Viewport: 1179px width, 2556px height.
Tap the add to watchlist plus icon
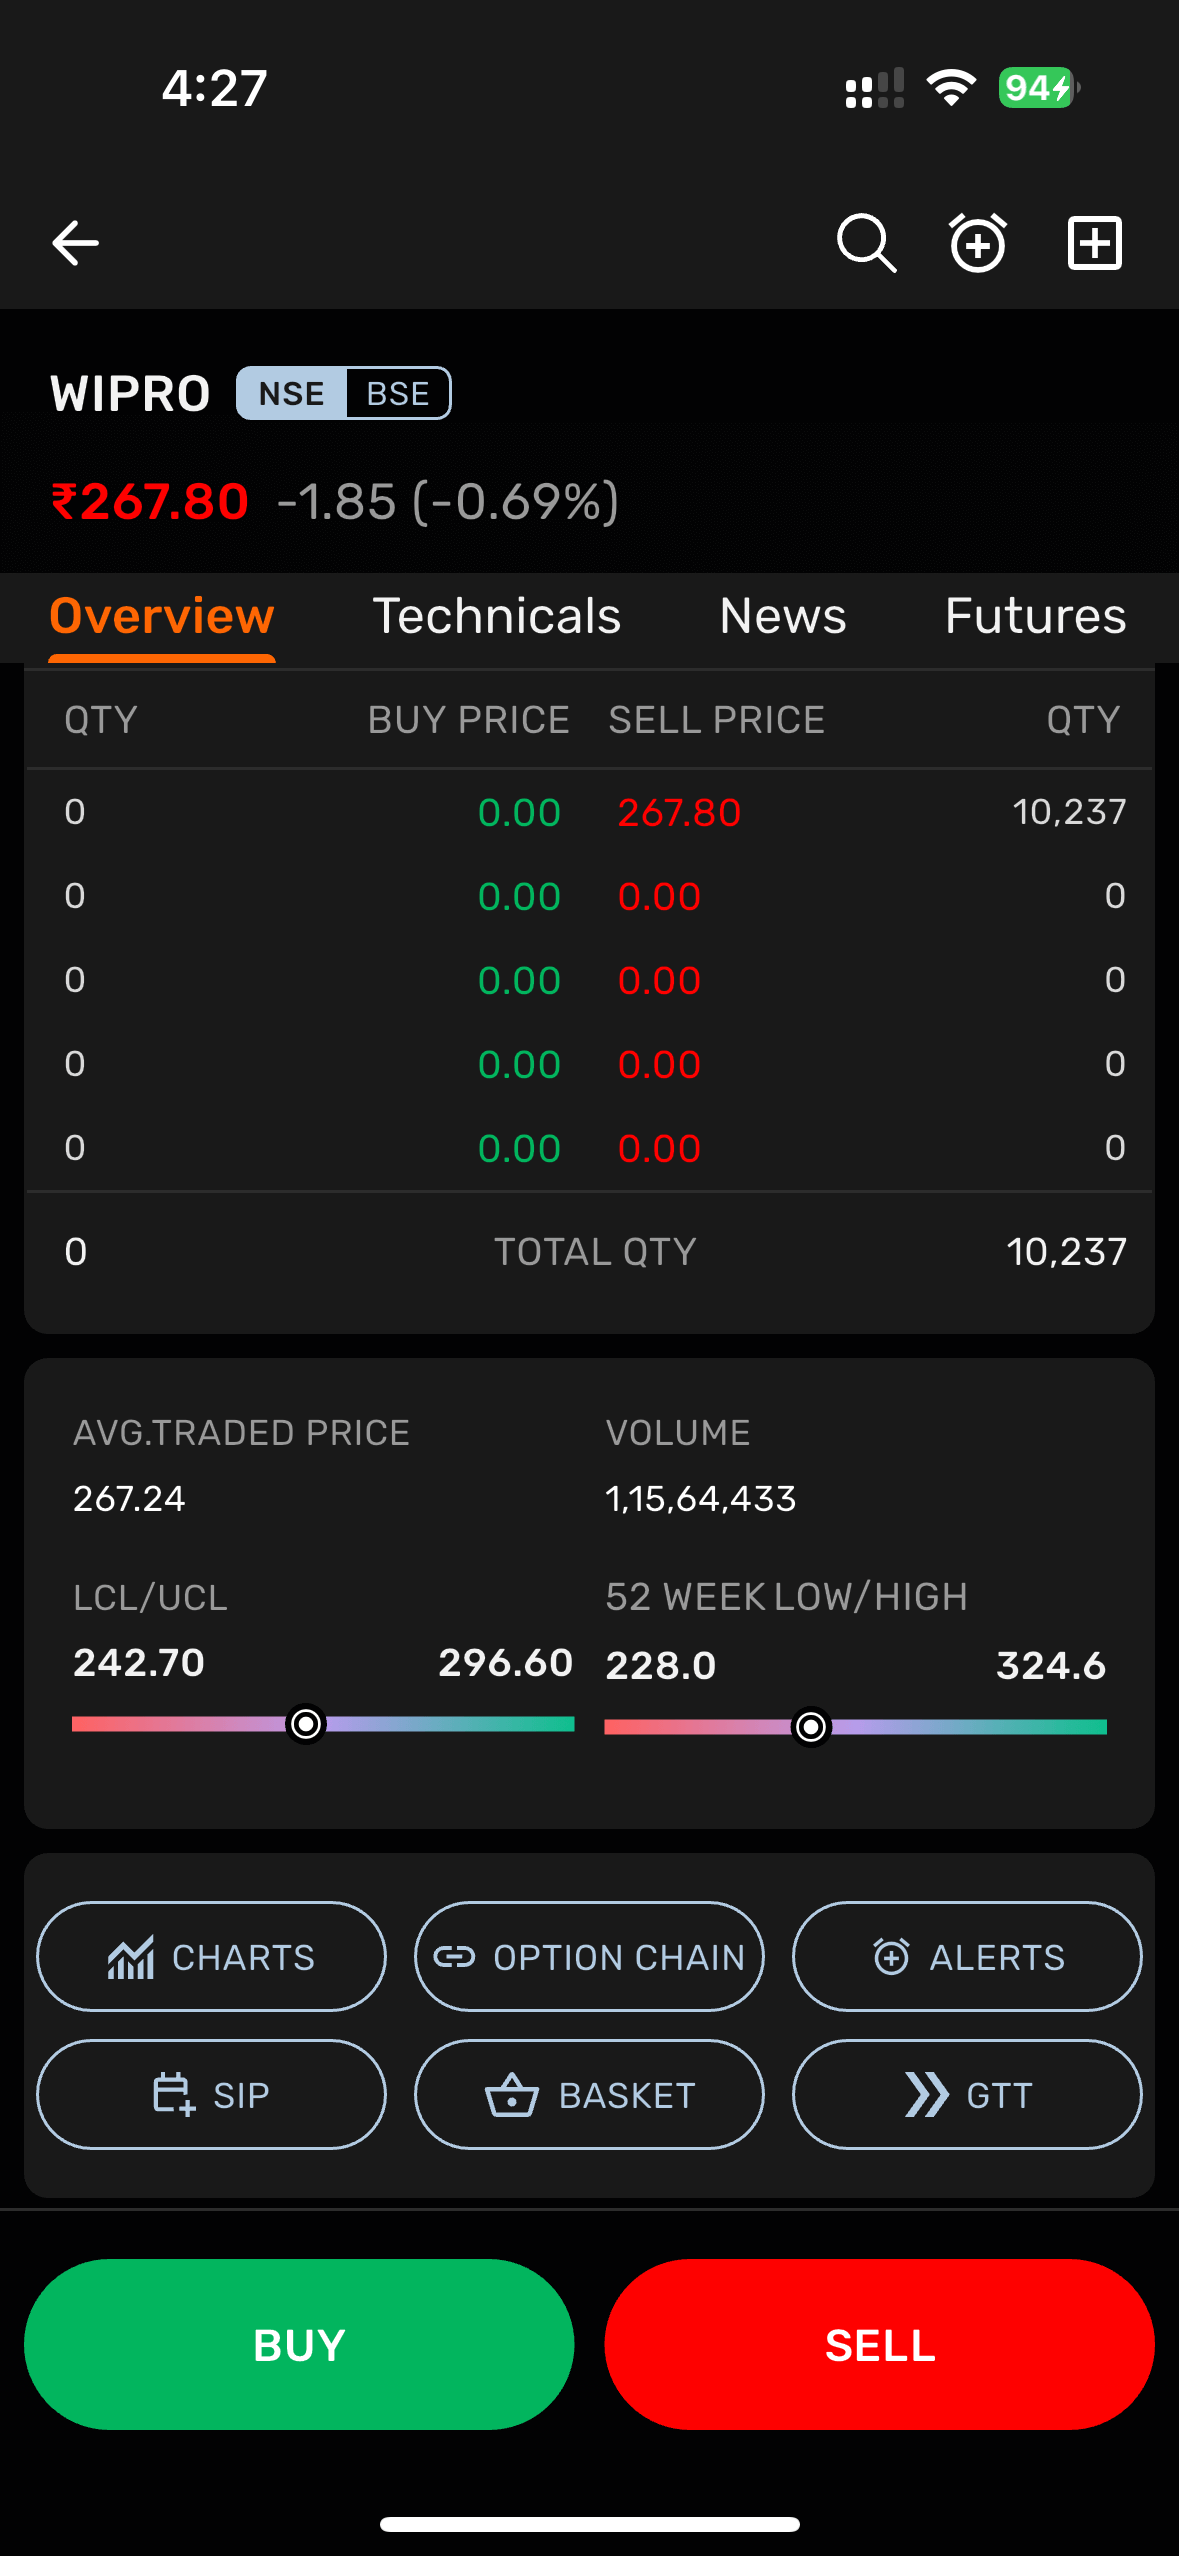point(1094,243)
